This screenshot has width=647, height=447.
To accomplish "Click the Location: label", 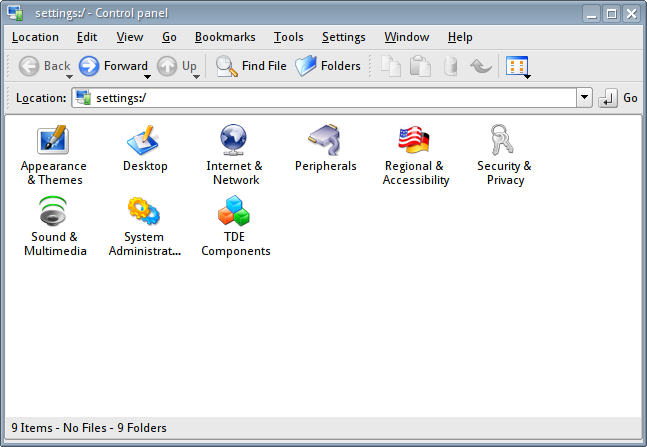I will pyautogui.click(x=41, y=98).
